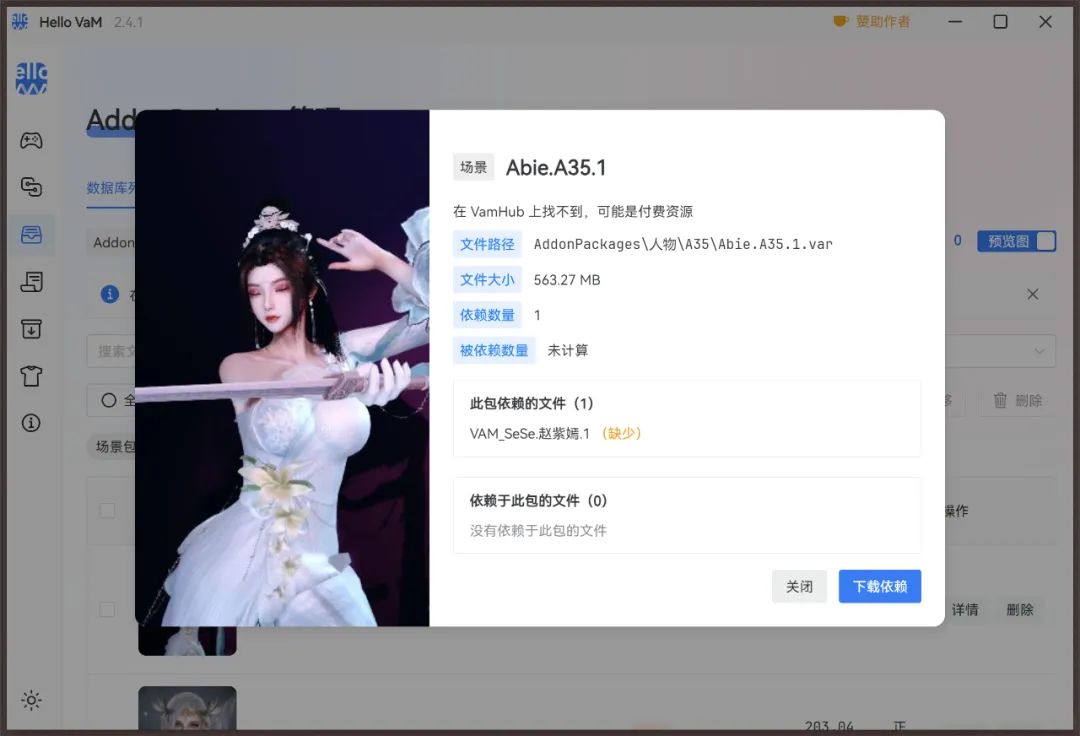Select the radio button below the search box
The image size is (1080, 736).
click(109, 400)
